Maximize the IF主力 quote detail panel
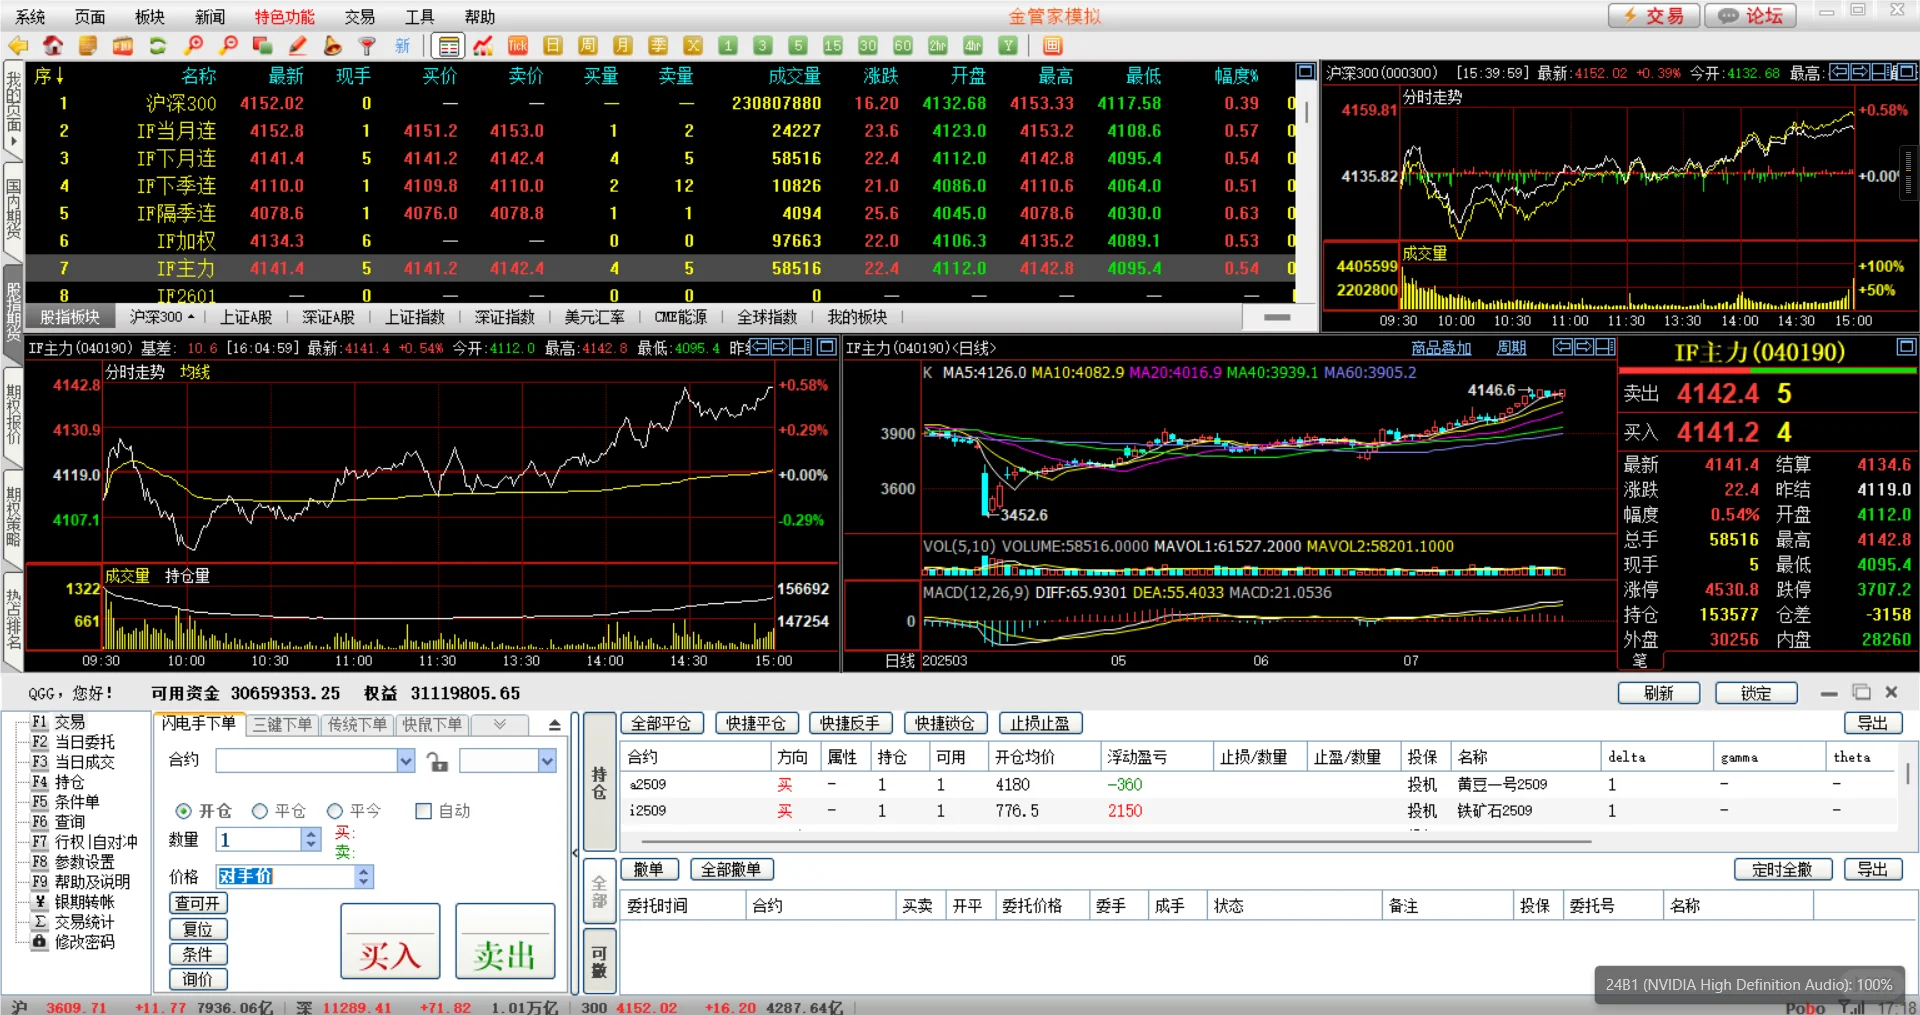This screenshot has width=1920, height=1015. [1906, 347]
